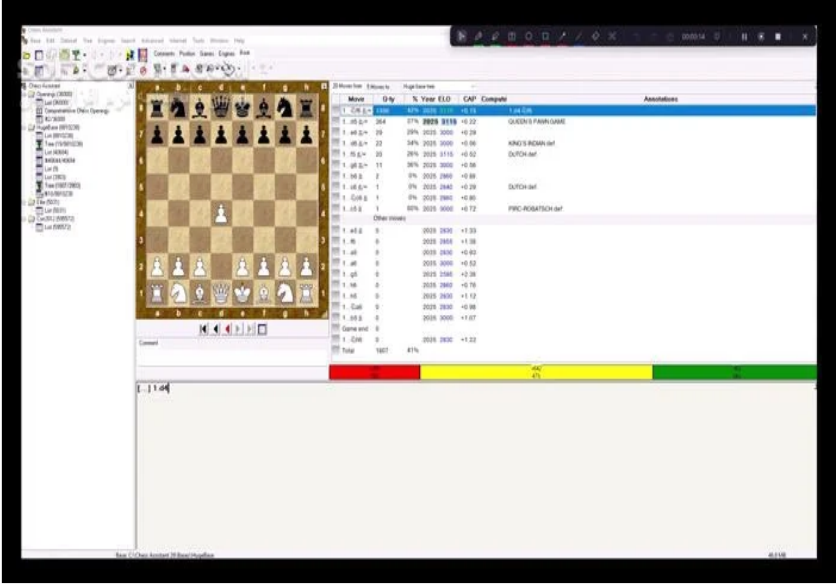Open dropdown arrow beside top-row trophy icon

pos(84,55)
